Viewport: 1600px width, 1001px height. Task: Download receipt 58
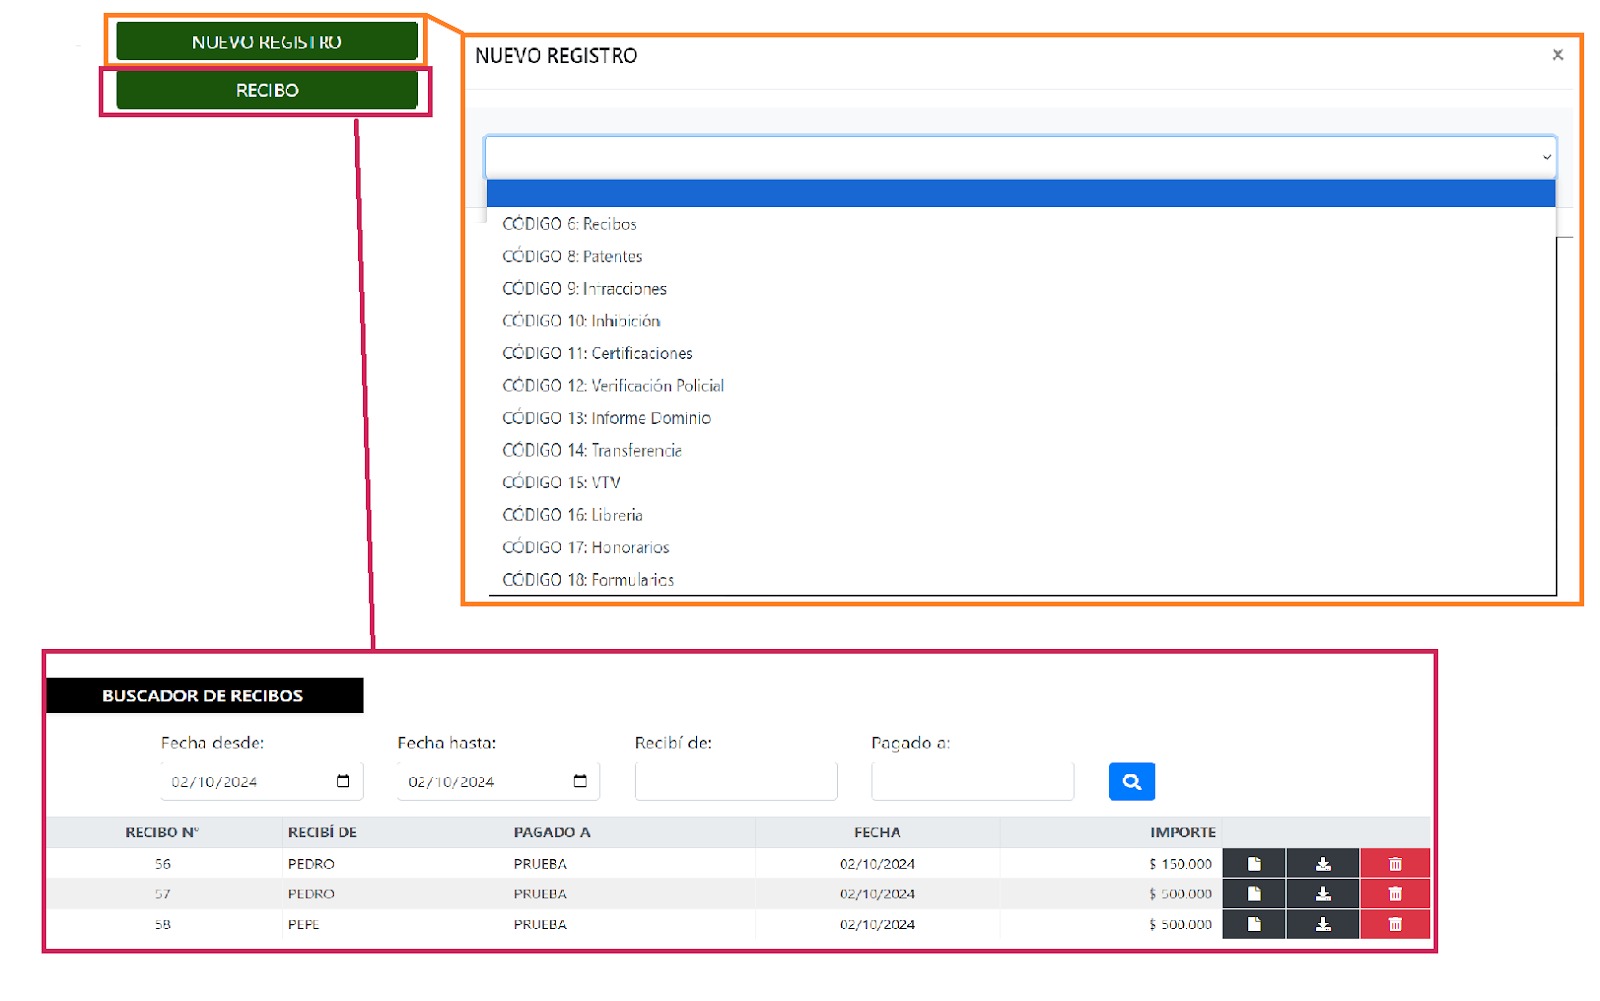click(x=1323, y=924)
